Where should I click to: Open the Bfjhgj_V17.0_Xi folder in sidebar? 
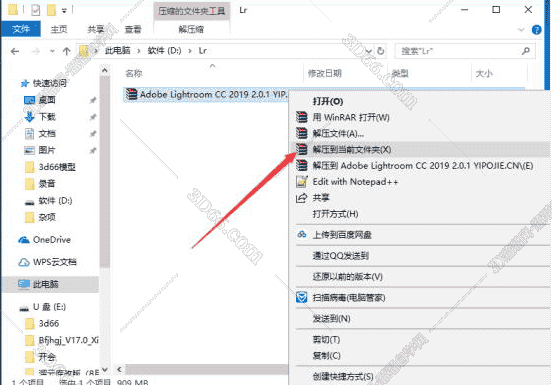(68, 340)
